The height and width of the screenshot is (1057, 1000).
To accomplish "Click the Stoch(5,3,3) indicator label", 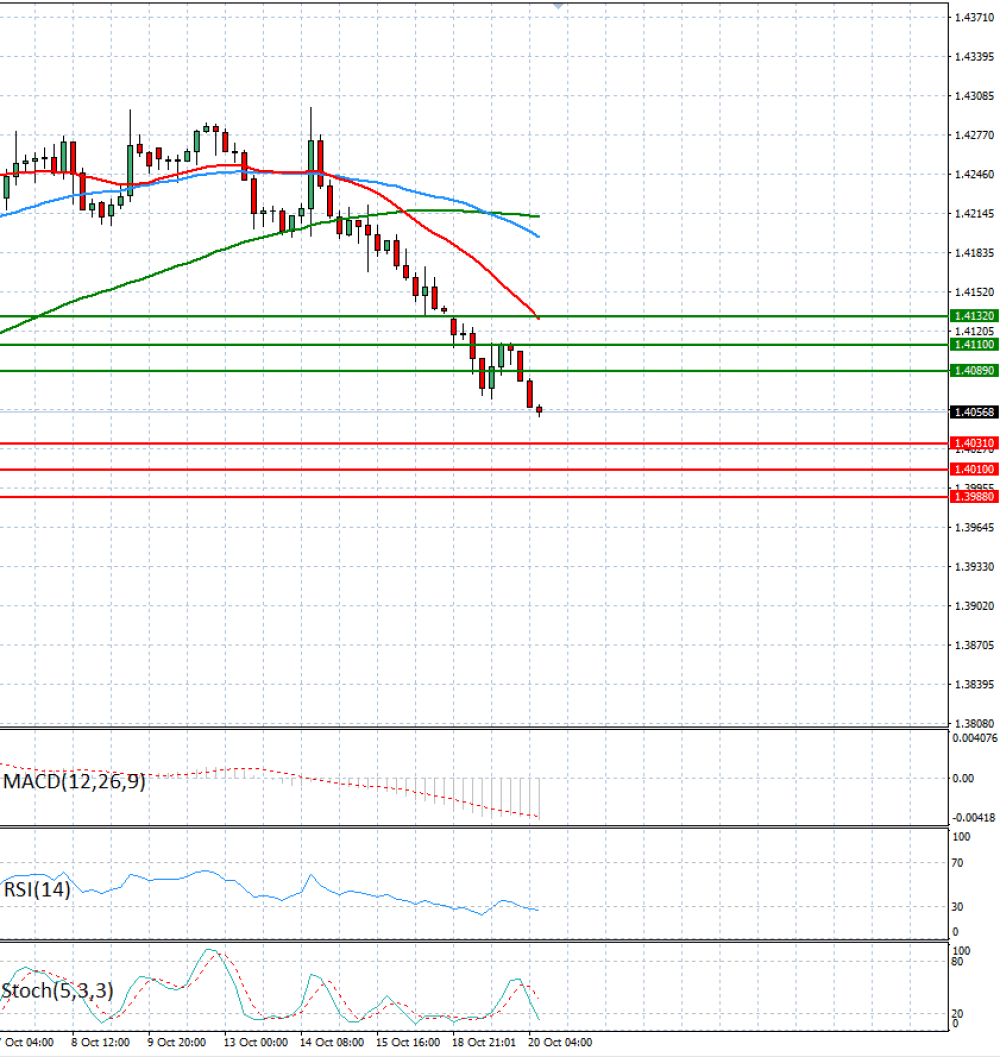I will (57, 991).
